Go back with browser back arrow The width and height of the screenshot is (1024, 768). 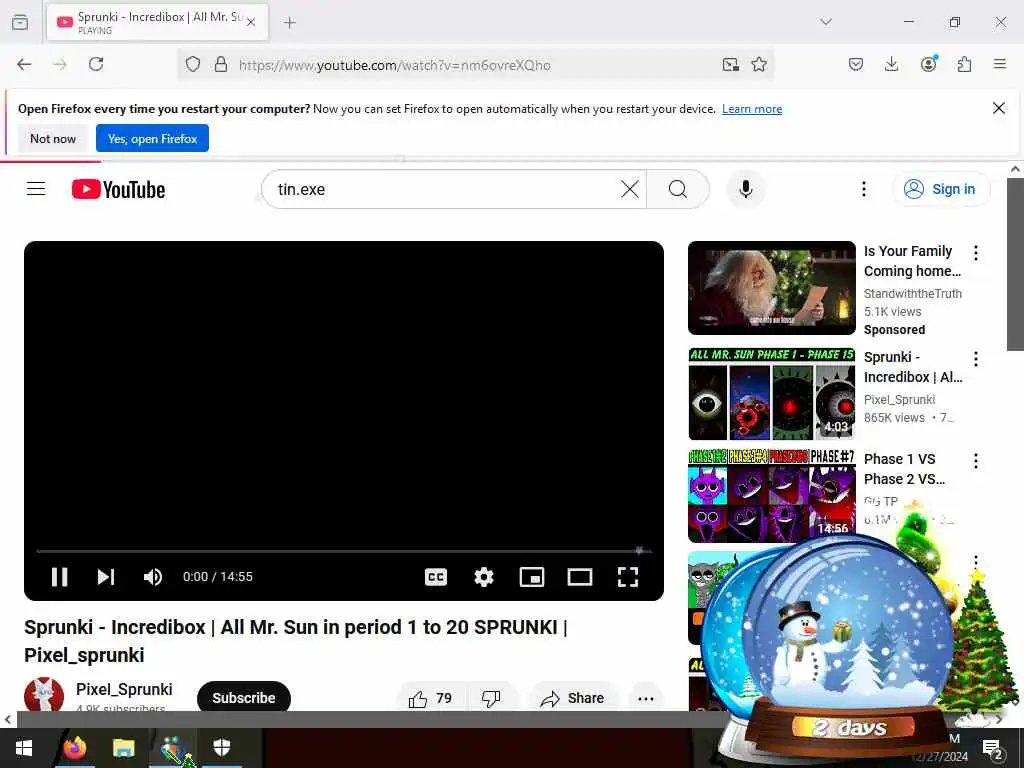pos(24,64)
